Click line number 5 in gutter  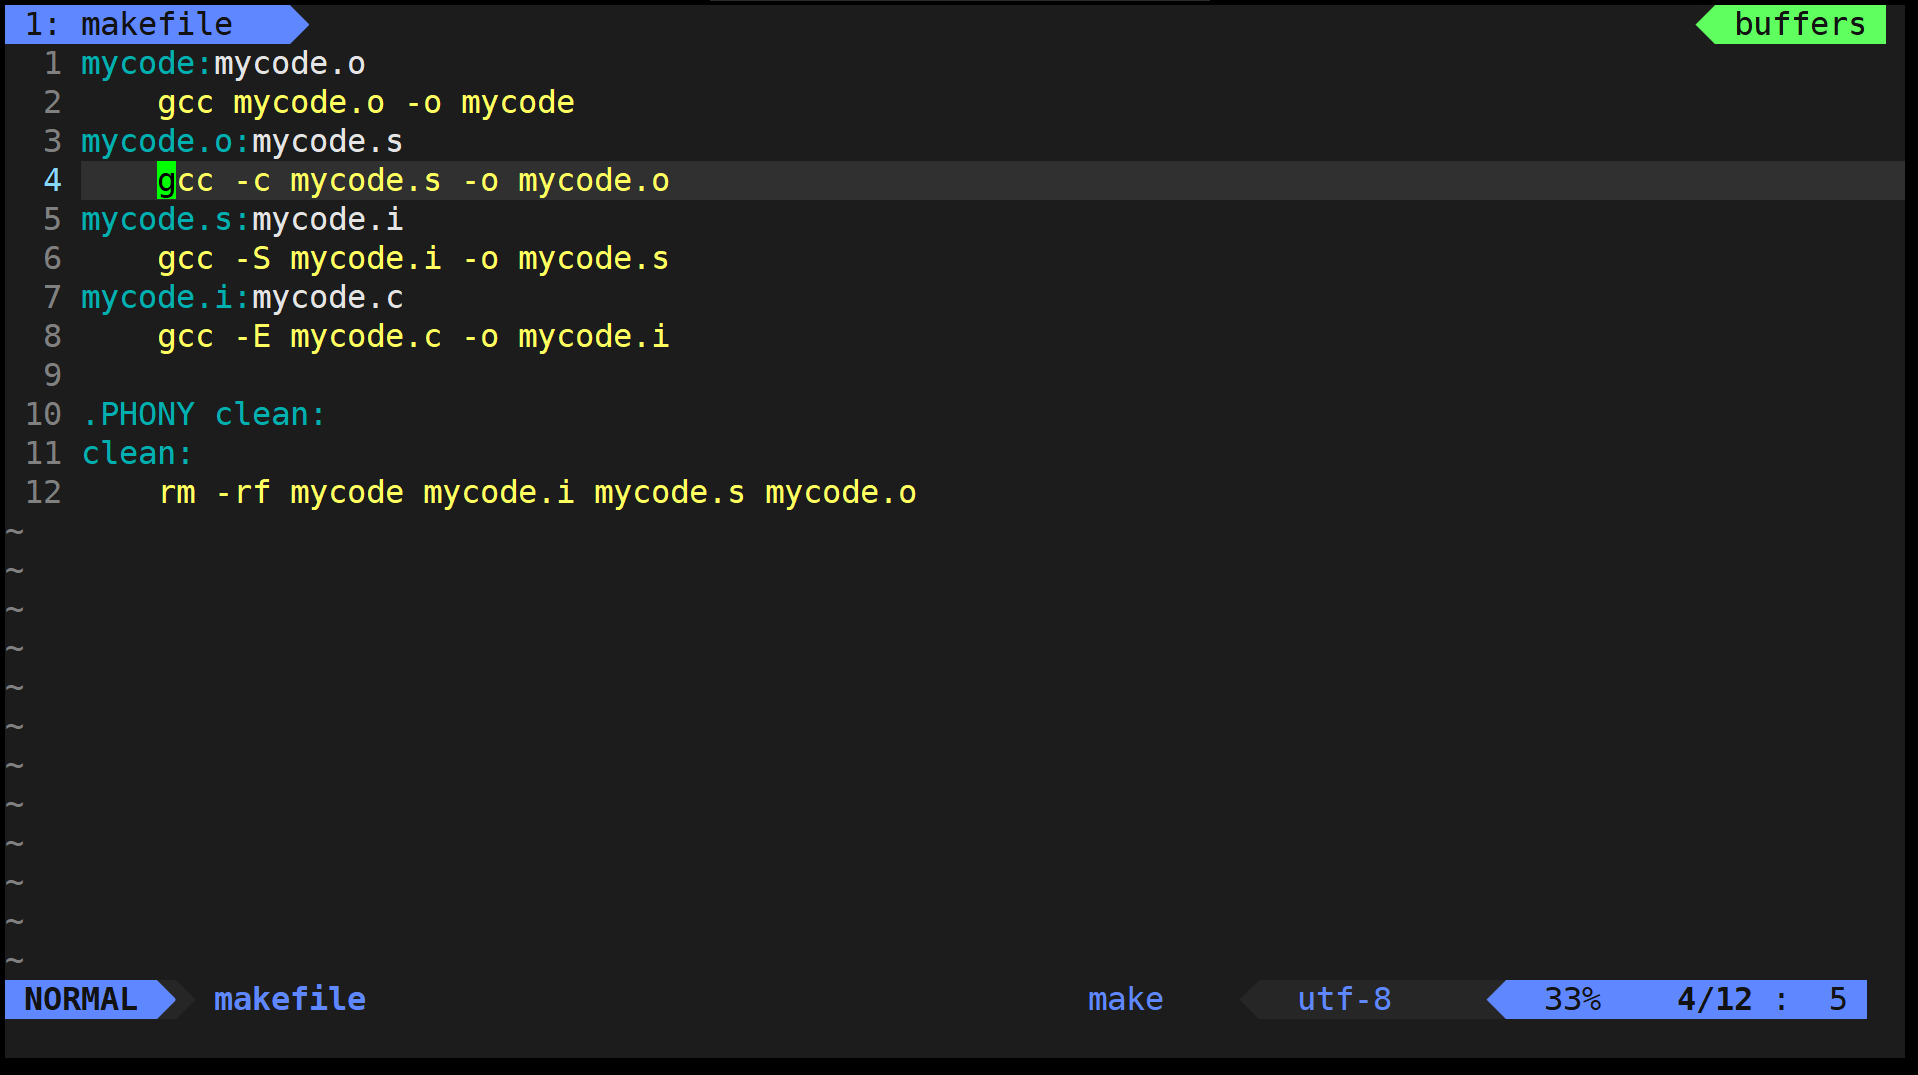52,219
